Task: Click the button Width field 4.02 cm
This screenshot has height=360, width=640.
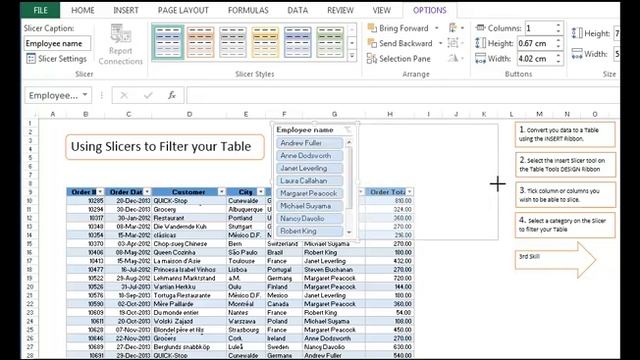Action: pos(535,59)
